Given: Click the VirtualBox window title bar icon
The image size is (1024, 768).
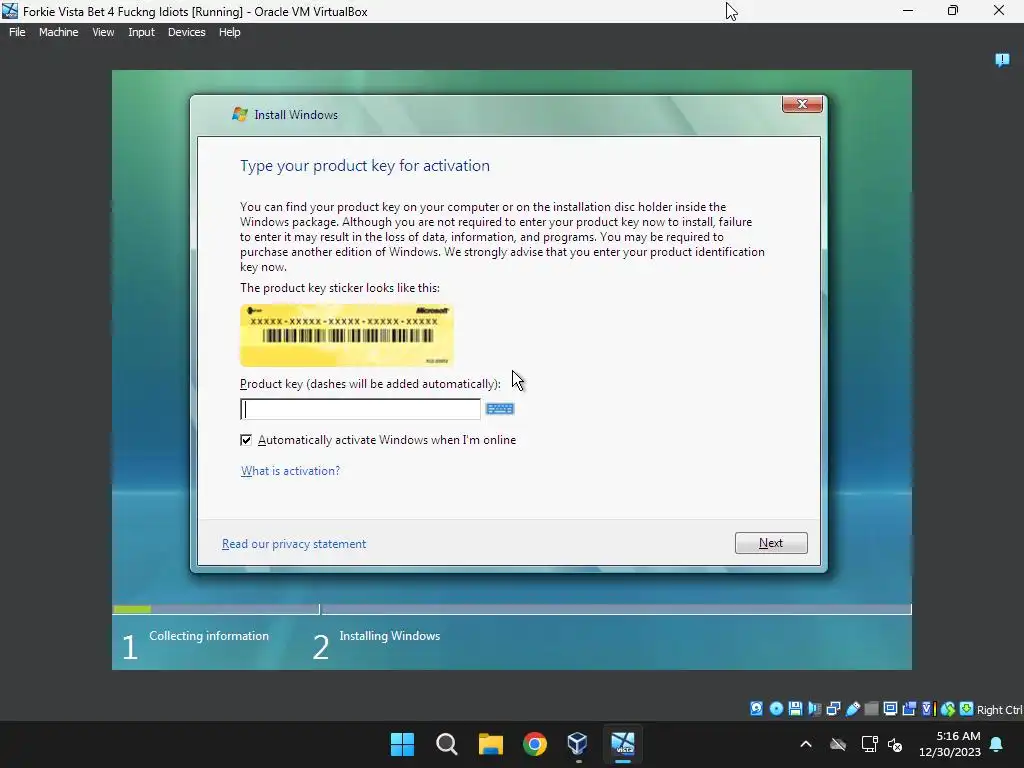Looking at the screenshot, I should click(10, 11).
